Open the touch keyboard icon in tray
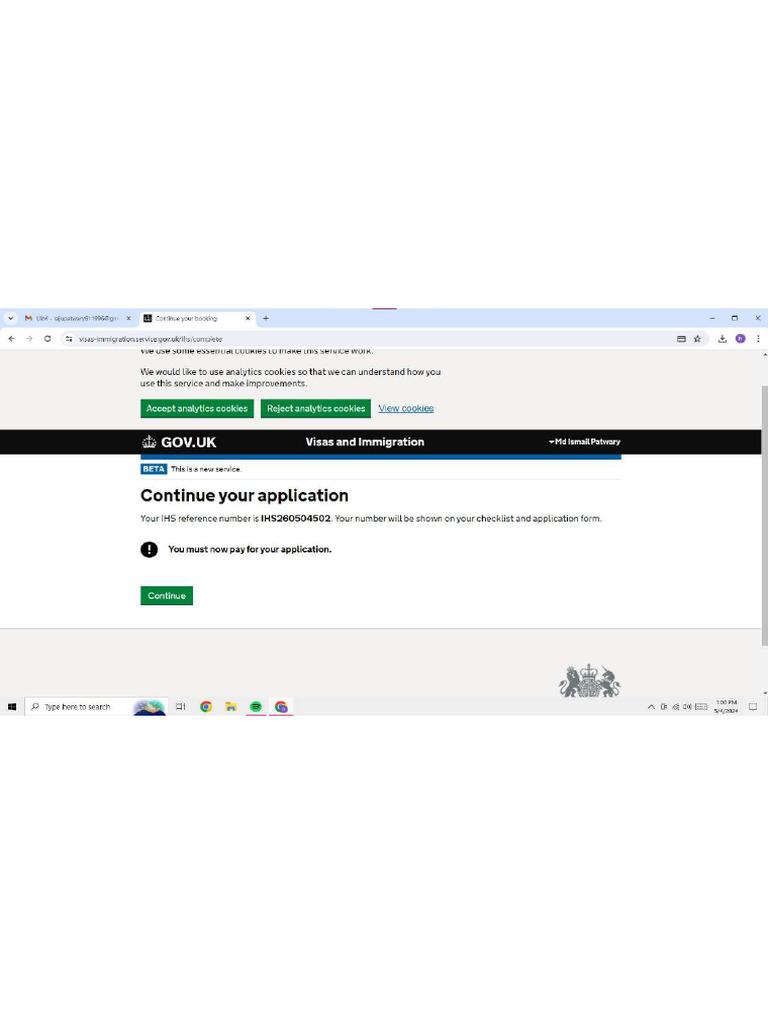This screenshot has width=768, height=1024. (701, 707)
